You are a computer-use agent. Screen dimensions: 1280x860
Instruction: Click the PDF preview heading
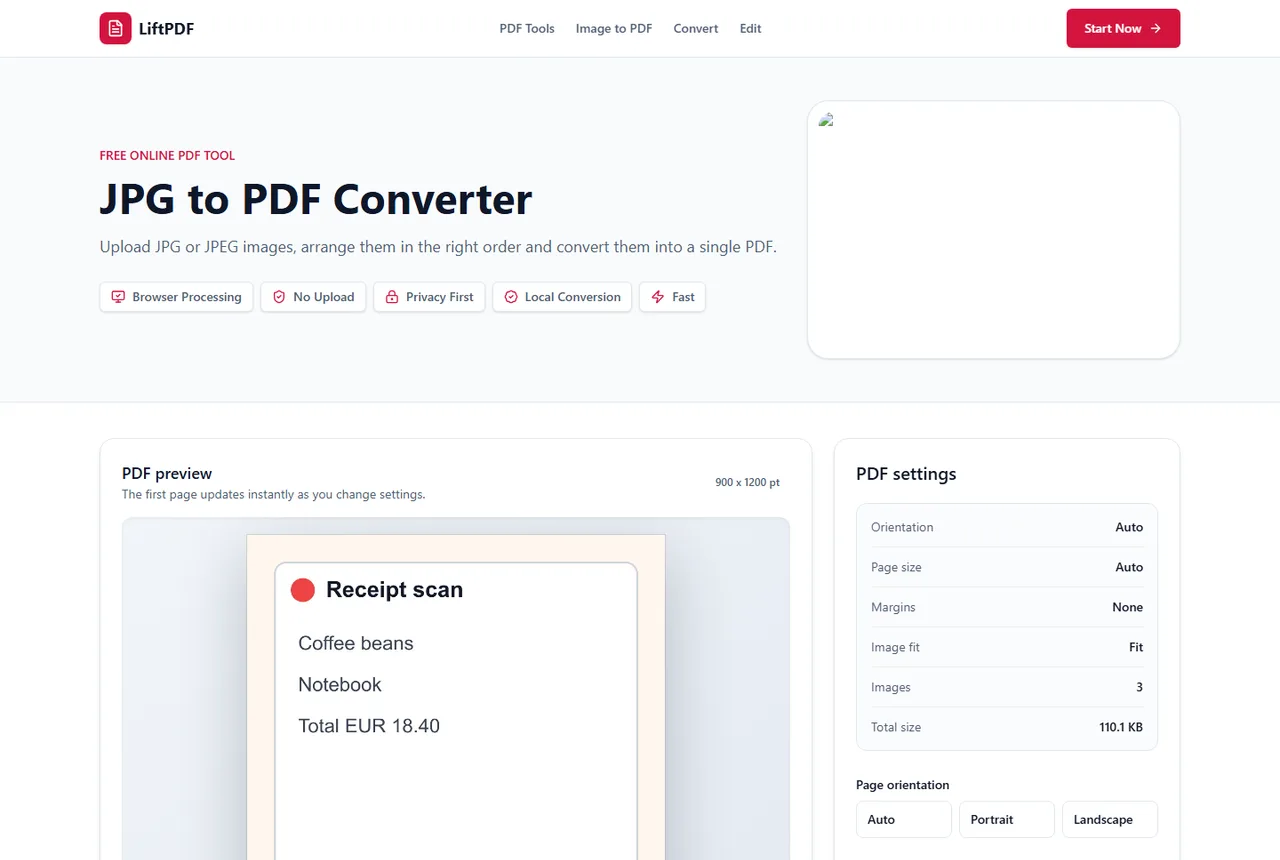pos(167,474)
